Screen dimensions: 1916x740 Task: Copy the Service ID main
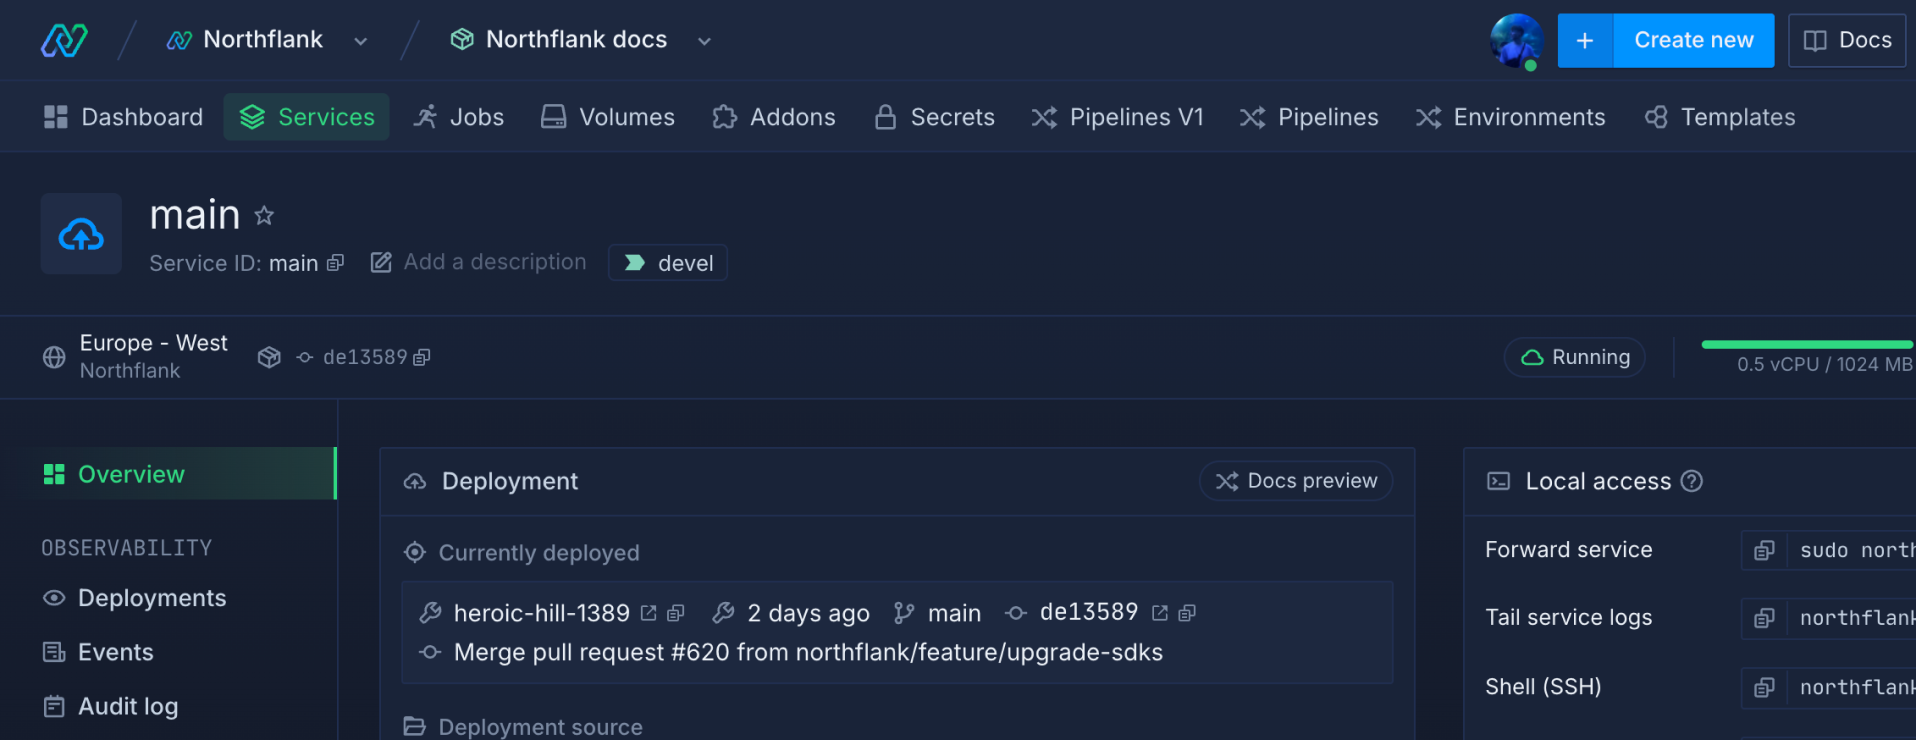point(335,263)
